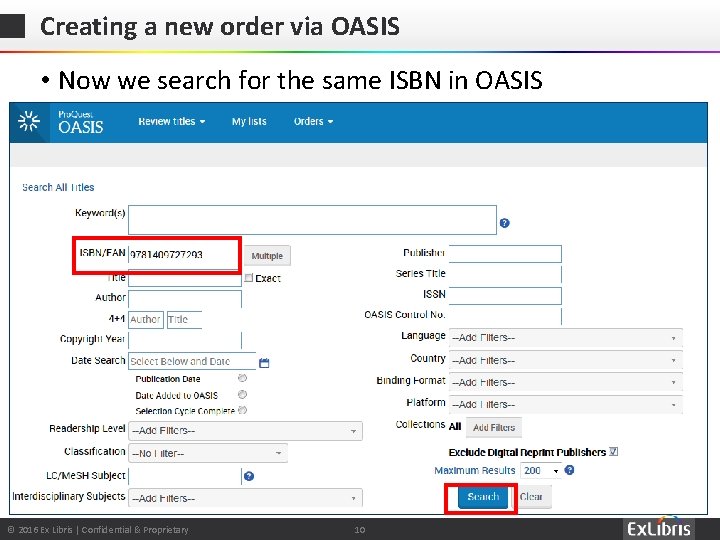Image resolution: width=720 pixels, height=540 pixels.
Task: Click into the Keyword(s) input field
Action: tap(312, 220)
